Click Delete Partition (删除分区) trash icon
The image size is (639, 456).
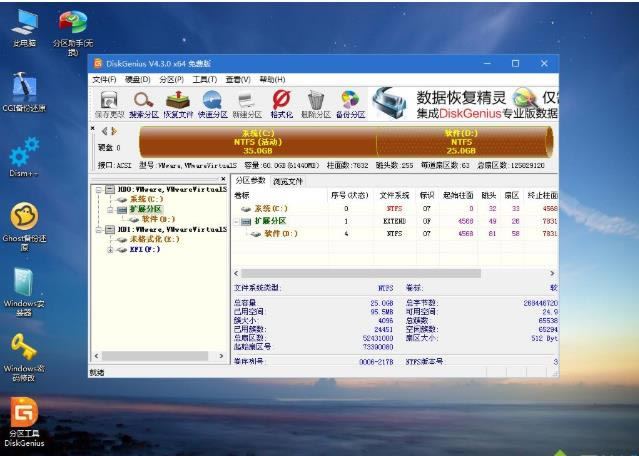point(315,105)
